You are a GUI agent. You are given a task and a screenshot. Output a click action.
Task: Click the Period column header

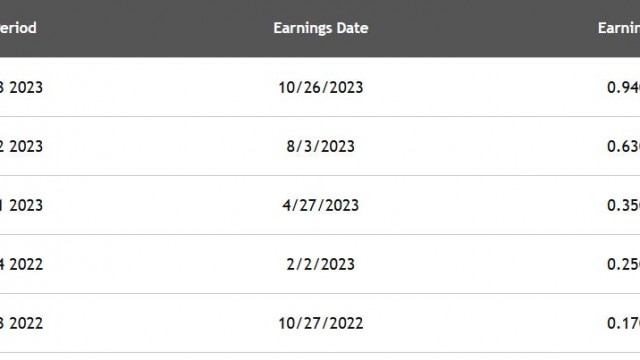tap(18, 28)
